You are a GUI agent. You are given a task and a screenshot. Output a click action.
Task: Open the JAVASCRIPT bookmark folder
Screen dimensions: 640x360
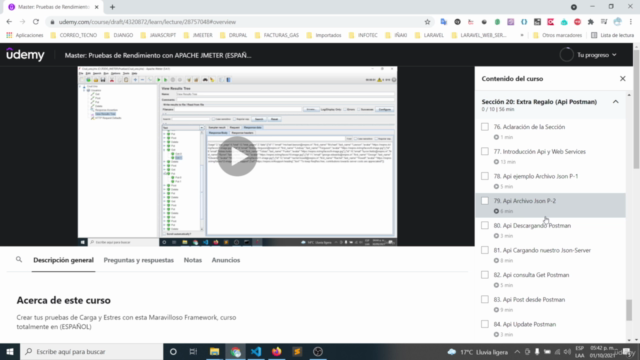coord(158,35)
